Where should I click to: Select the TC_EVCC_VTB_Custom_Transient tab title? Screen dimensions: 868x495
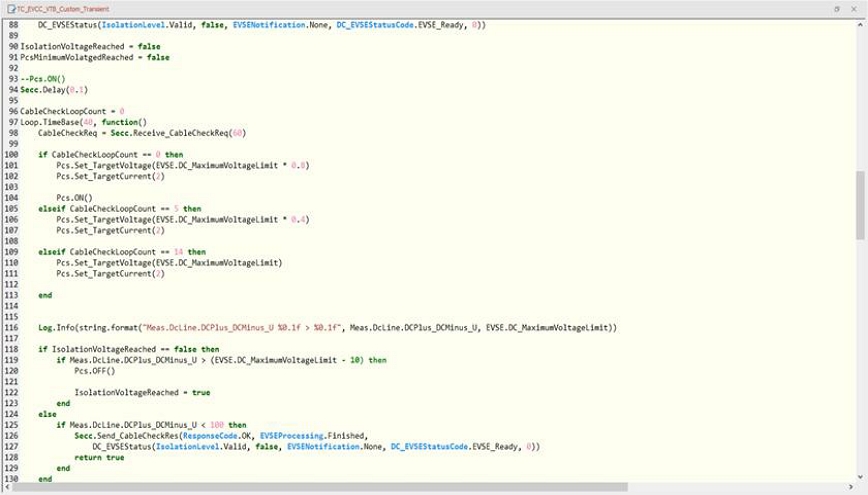tap(60, 8)
